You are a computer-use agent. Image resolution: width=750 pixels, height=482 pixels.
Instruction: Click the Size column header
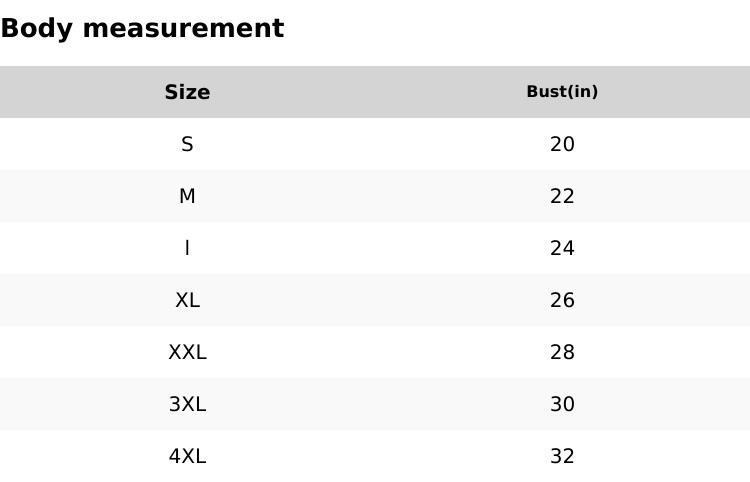point(187,92)
